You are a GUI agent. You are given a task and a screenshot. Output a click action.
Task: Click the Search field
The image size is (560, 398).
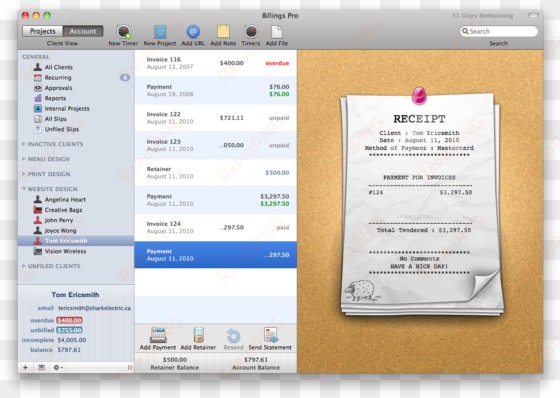(x=499, y=31)
